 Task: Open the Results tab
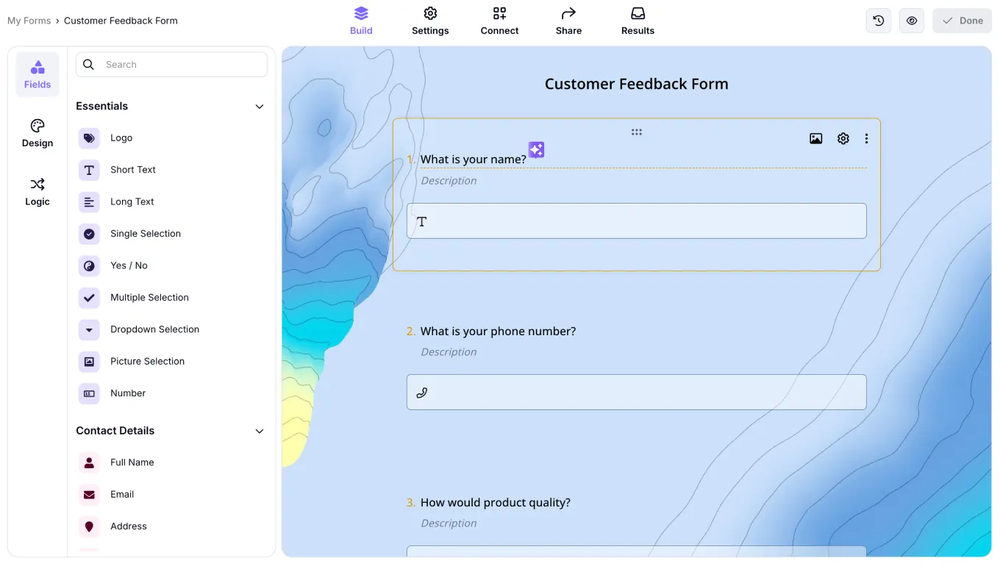point(637,21)
